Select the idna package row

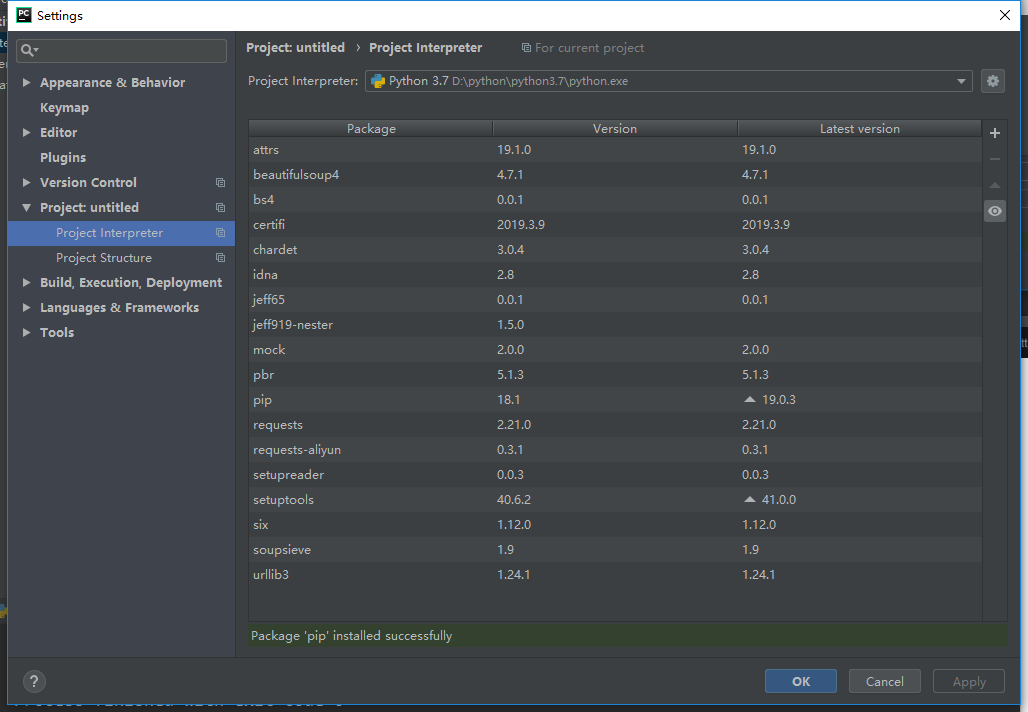(x=615, y=275)
